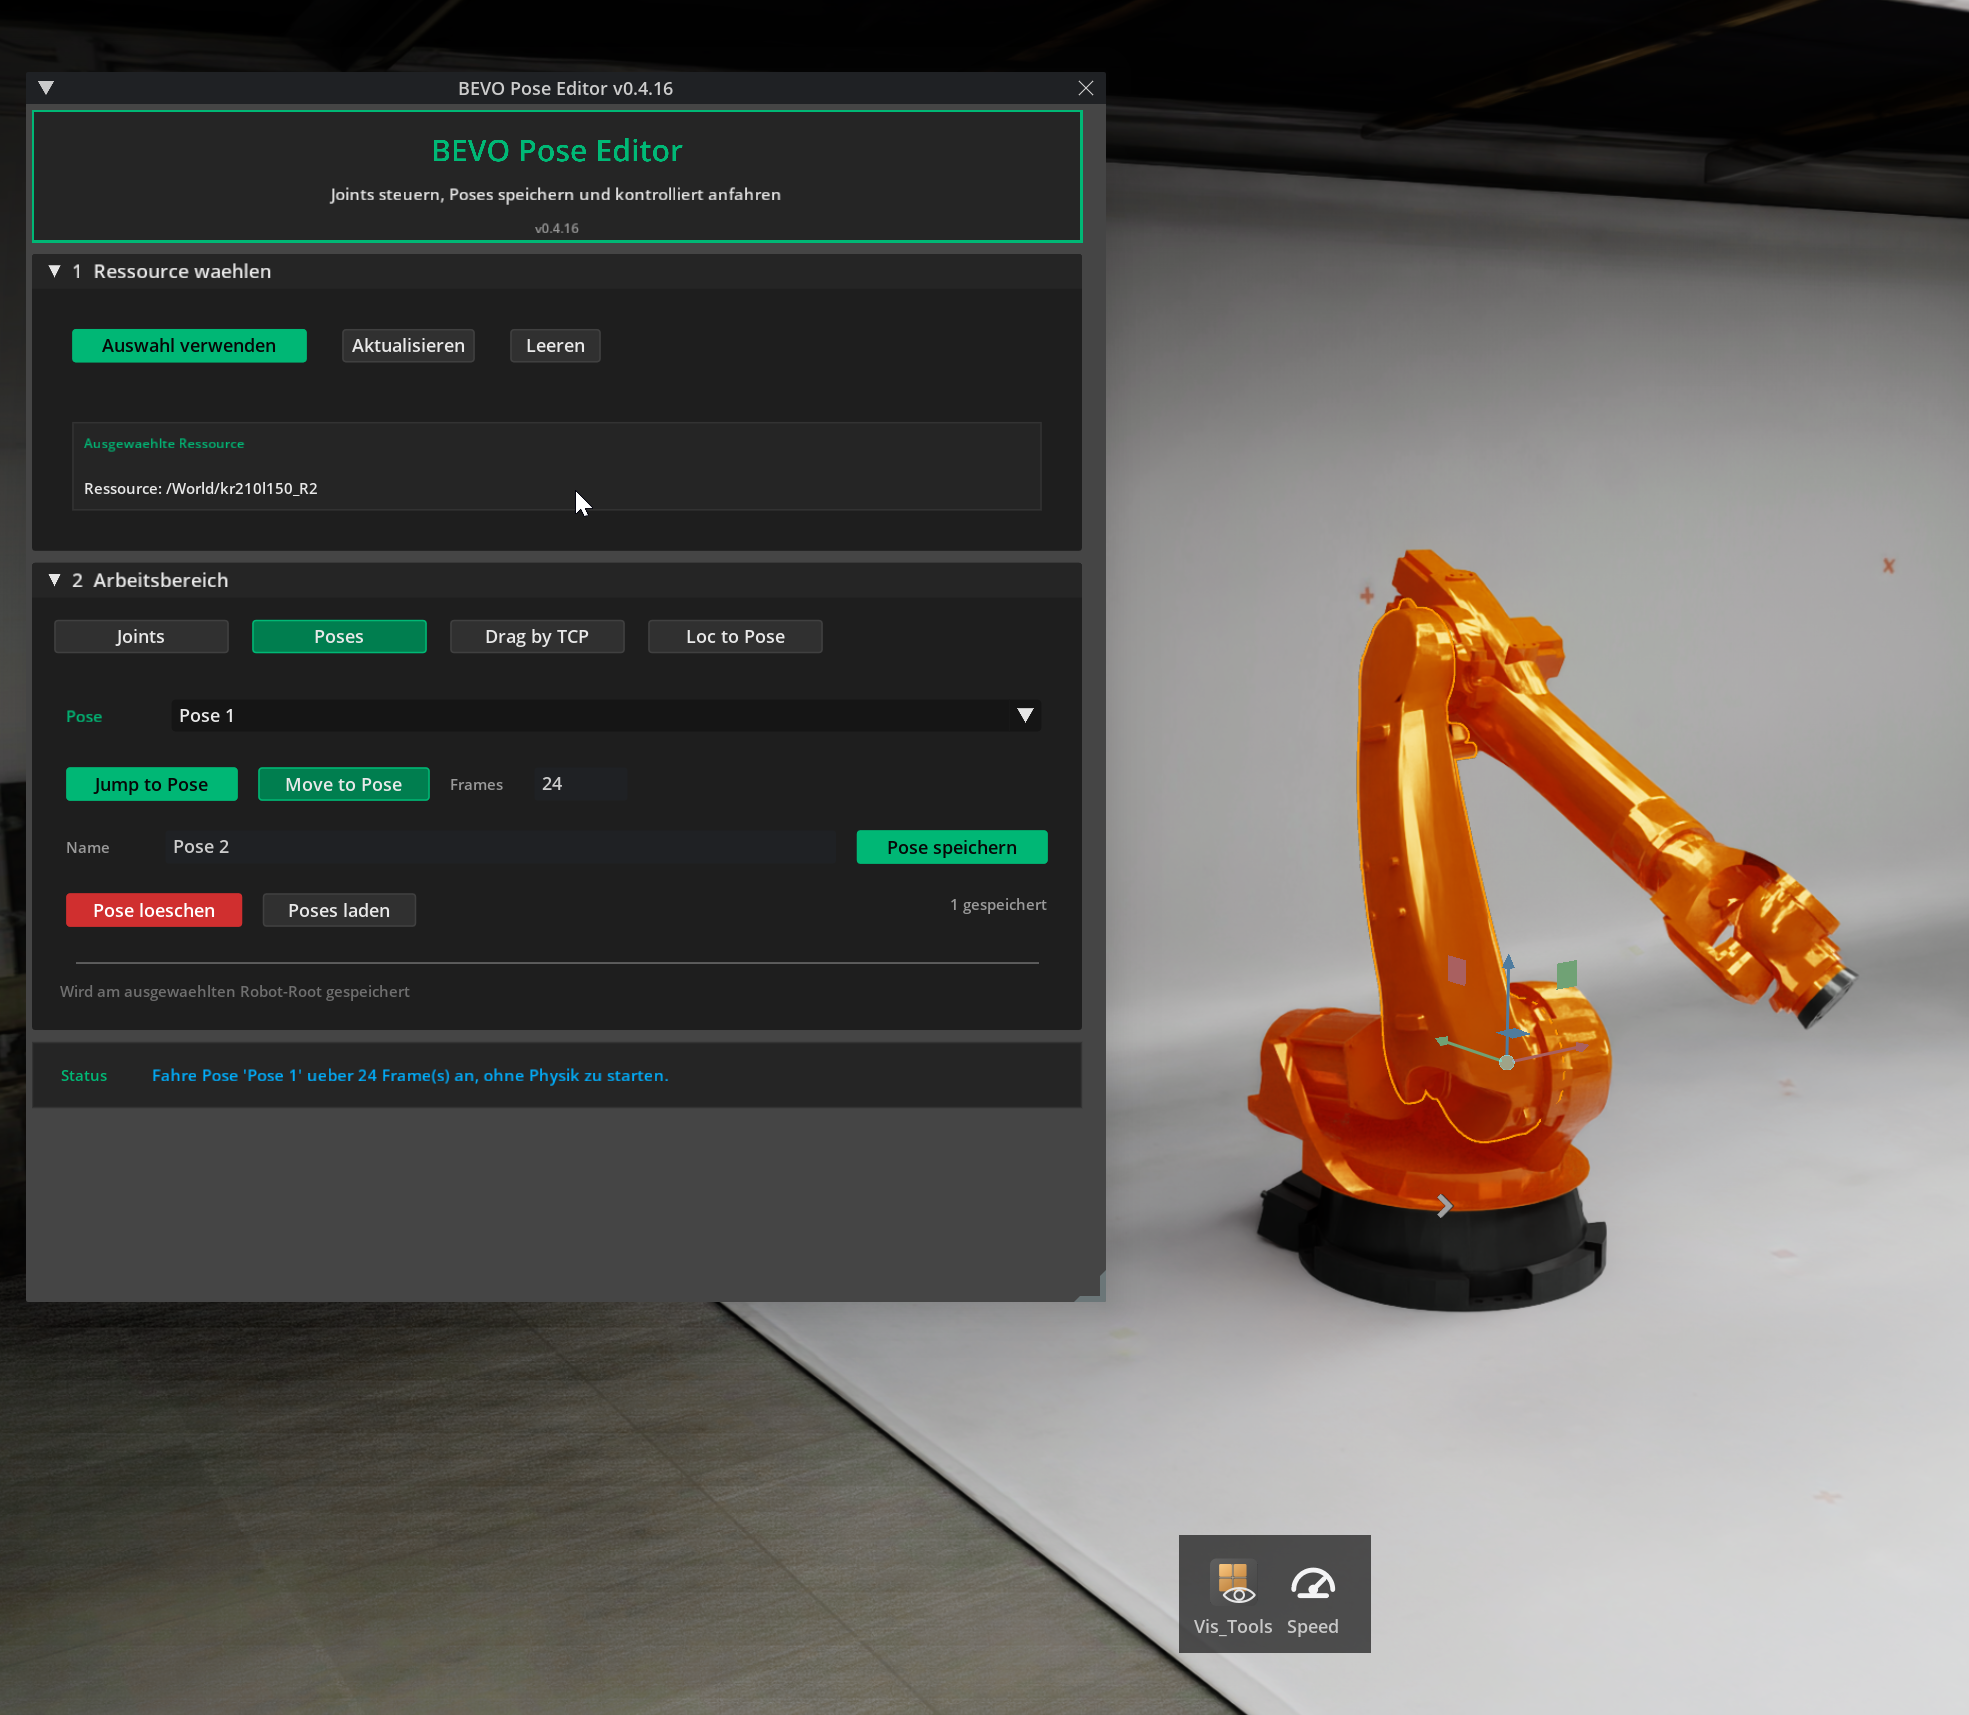Close the BEVO Pose Editor window

(1086, 88)
